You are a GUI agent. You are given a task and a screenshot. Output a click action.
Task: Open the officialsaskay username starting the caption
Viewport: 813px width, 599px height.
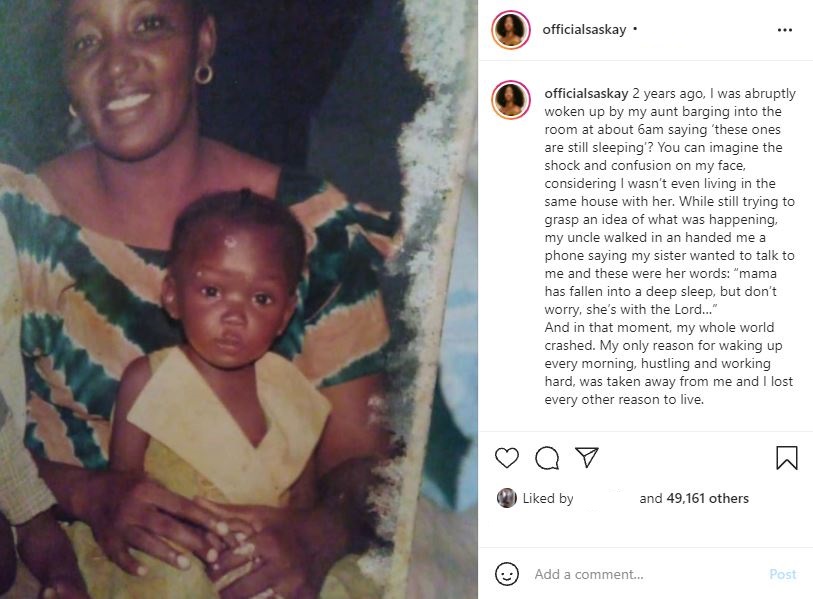[x=586, y=93]
